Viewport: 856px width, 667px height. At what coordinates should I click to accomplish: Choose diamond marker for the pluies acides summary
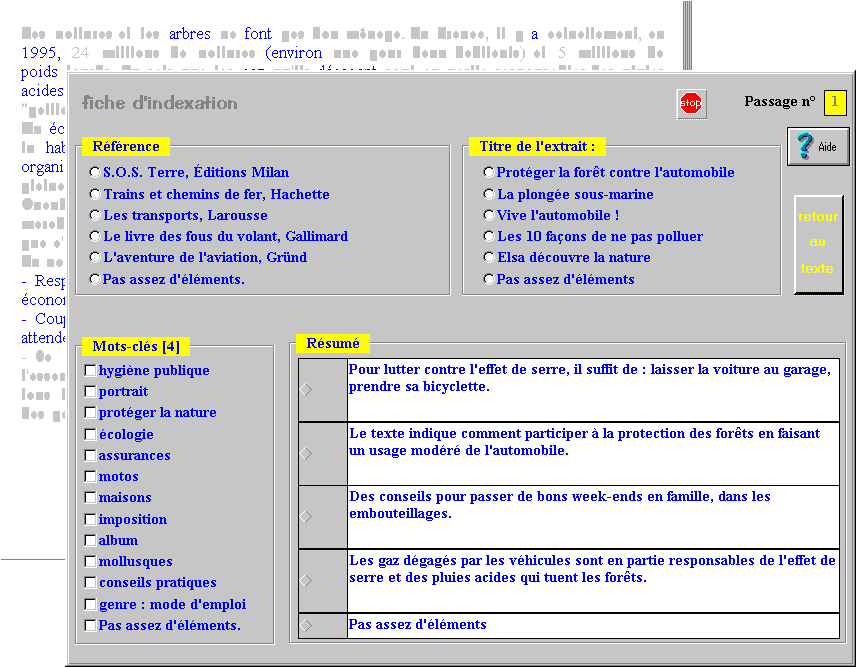[x=307, y=580]
